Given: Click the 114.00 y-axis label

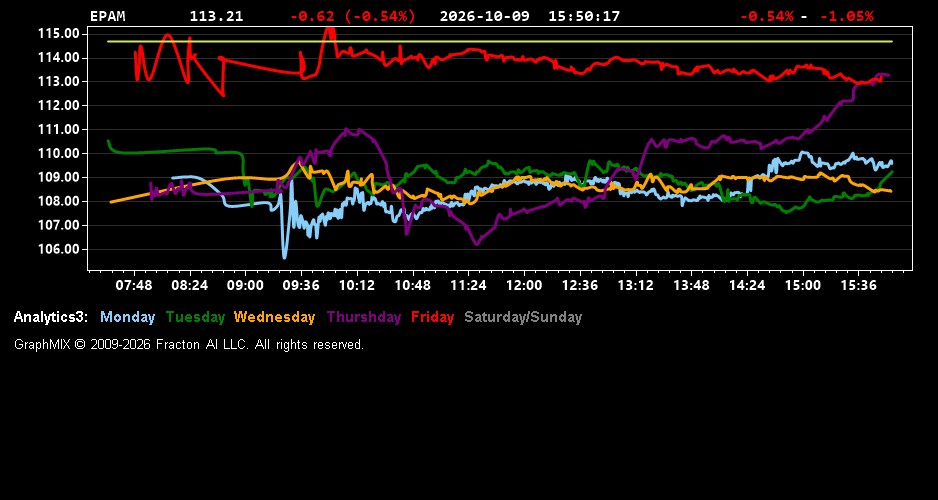Looking at the screenshot, I should point(59,57).
